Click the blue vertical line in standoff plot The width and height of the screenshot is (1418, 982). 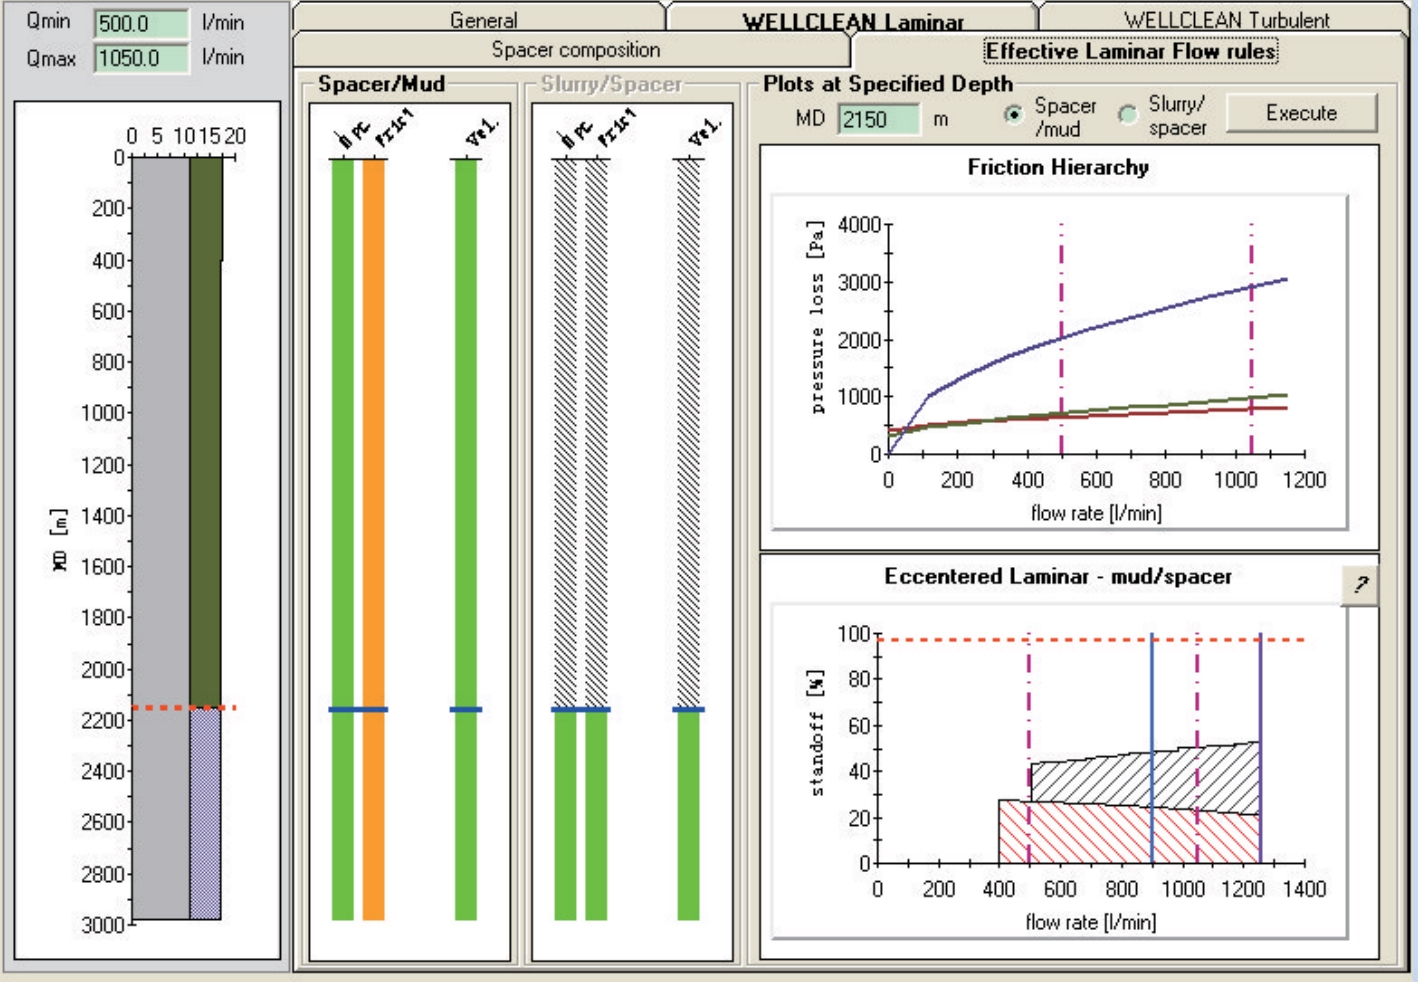point(1152,748)
